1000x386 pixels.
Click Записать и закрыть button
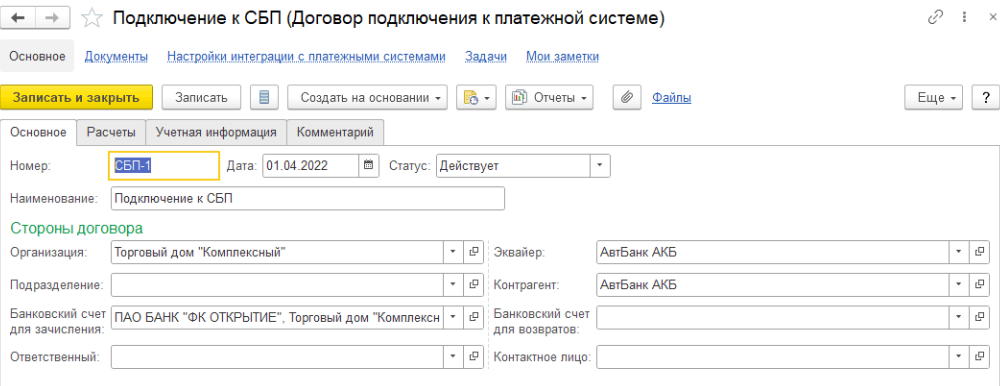77,98
